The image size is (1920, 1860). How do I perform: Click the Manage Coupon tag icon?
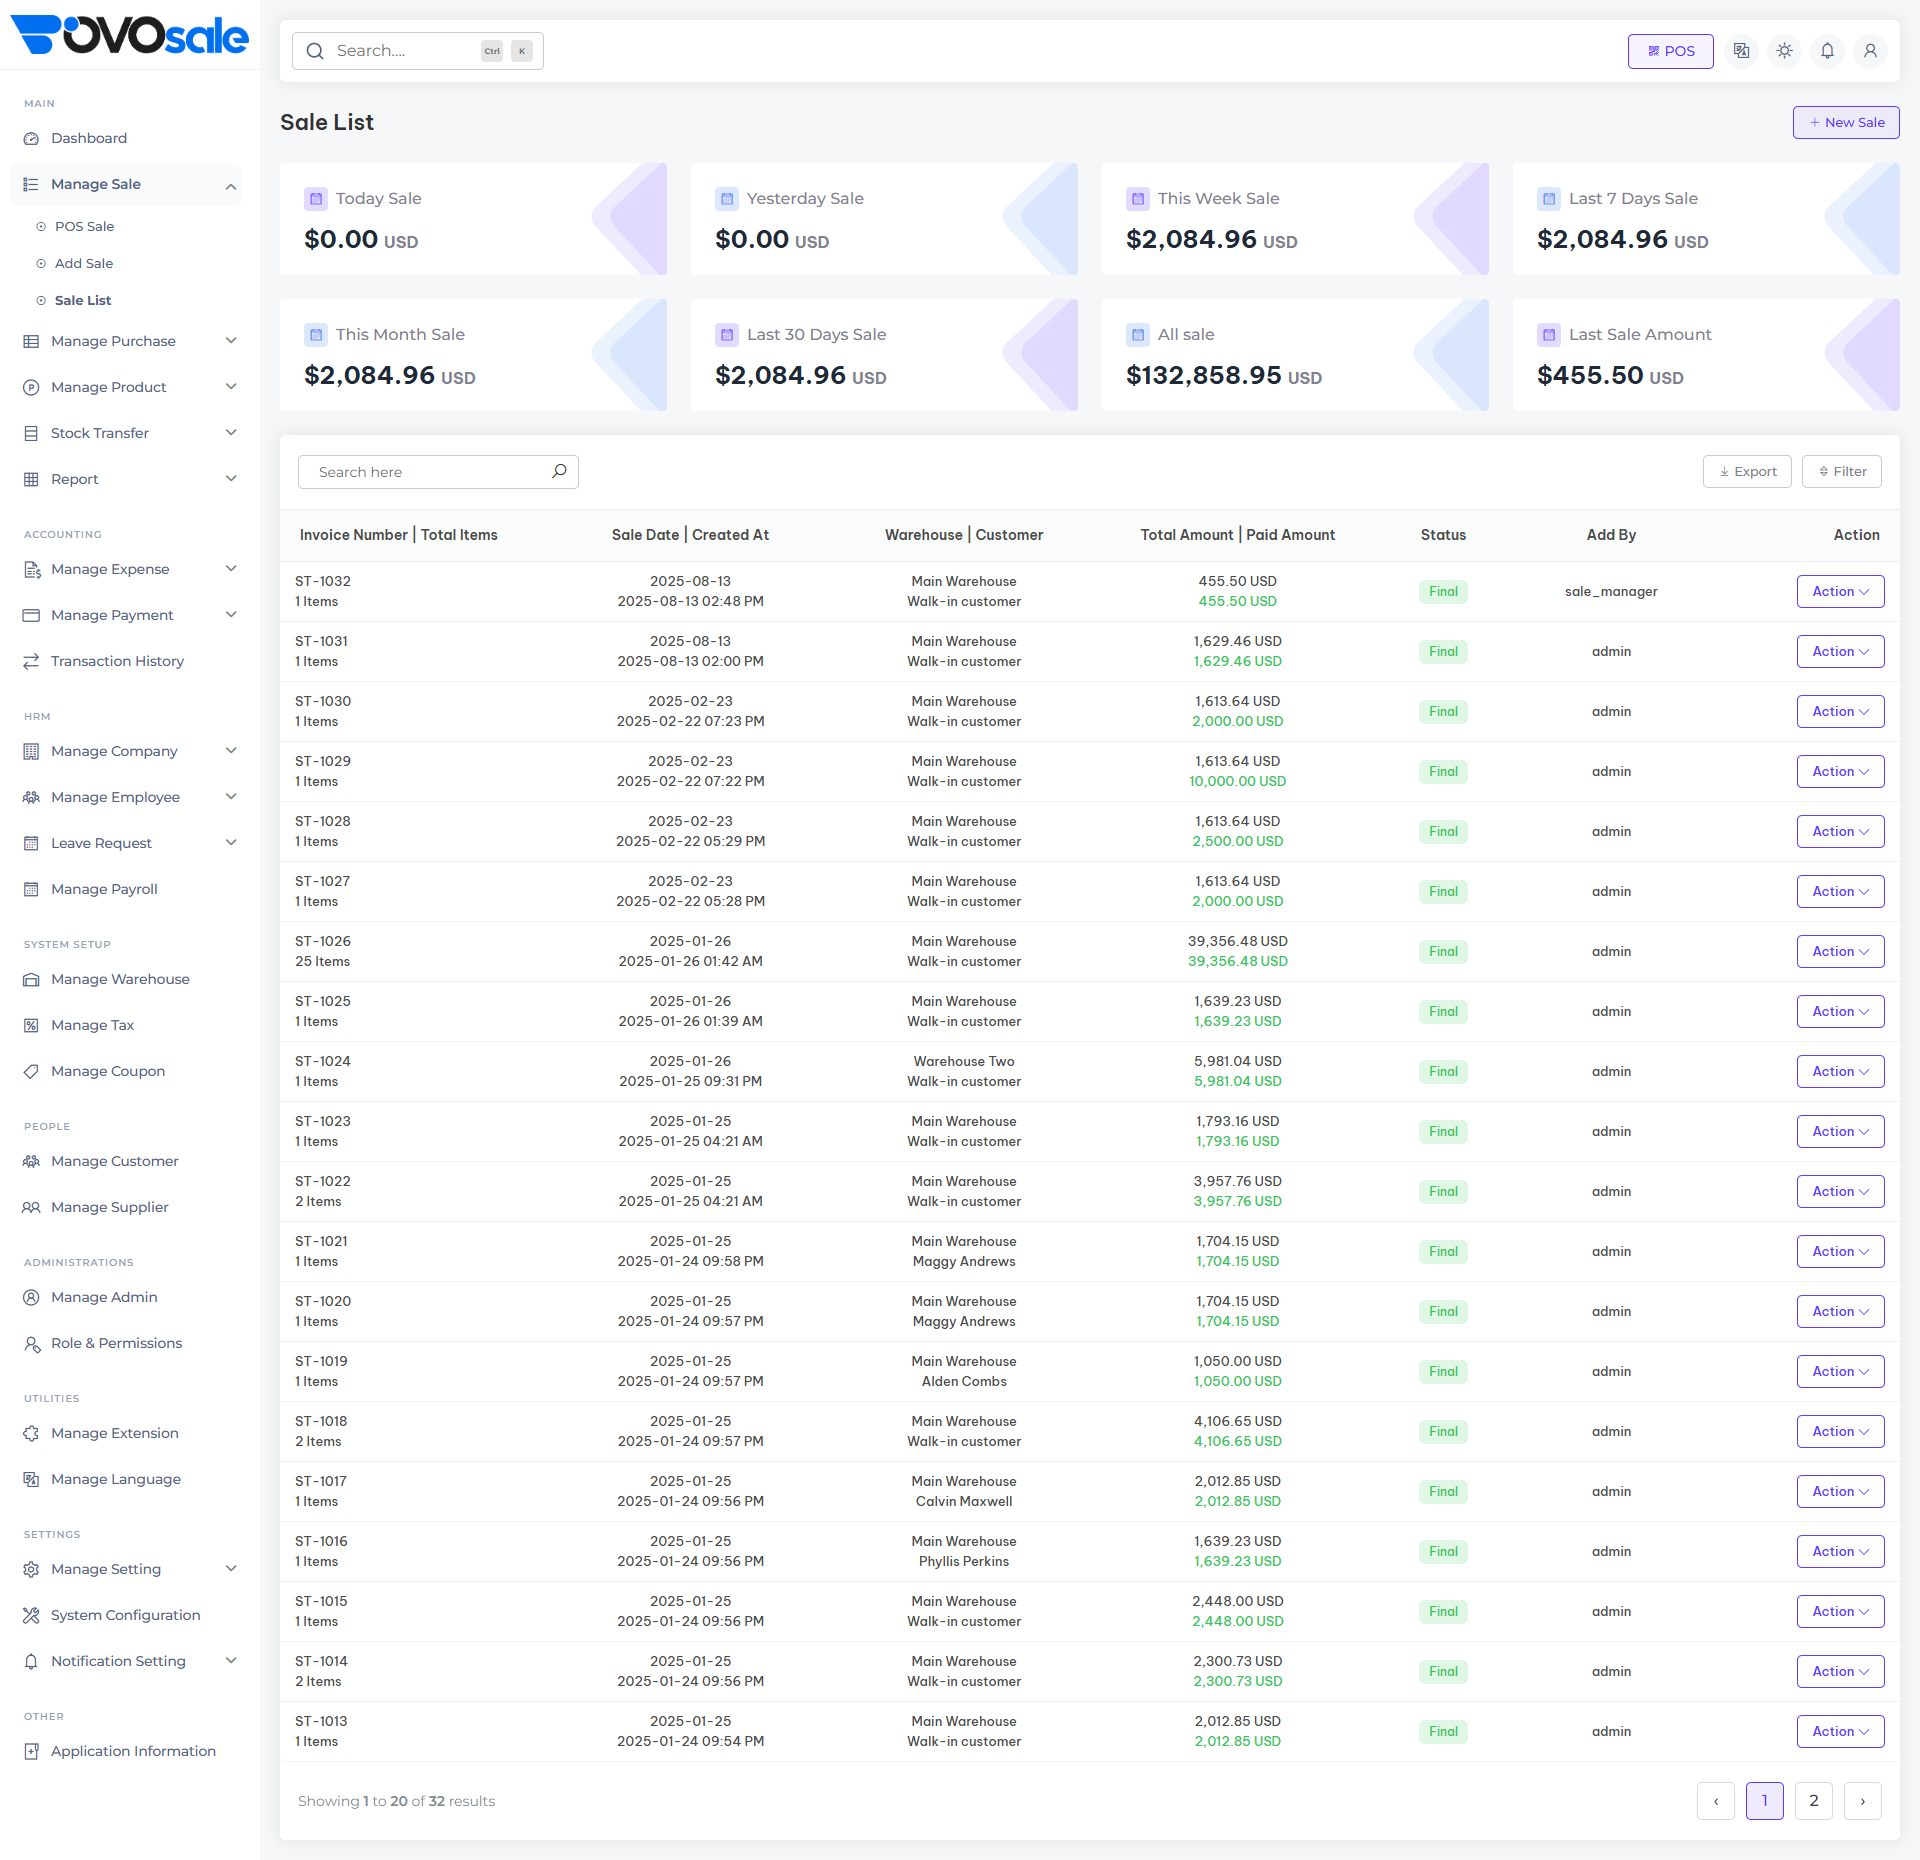point(30,1071)
